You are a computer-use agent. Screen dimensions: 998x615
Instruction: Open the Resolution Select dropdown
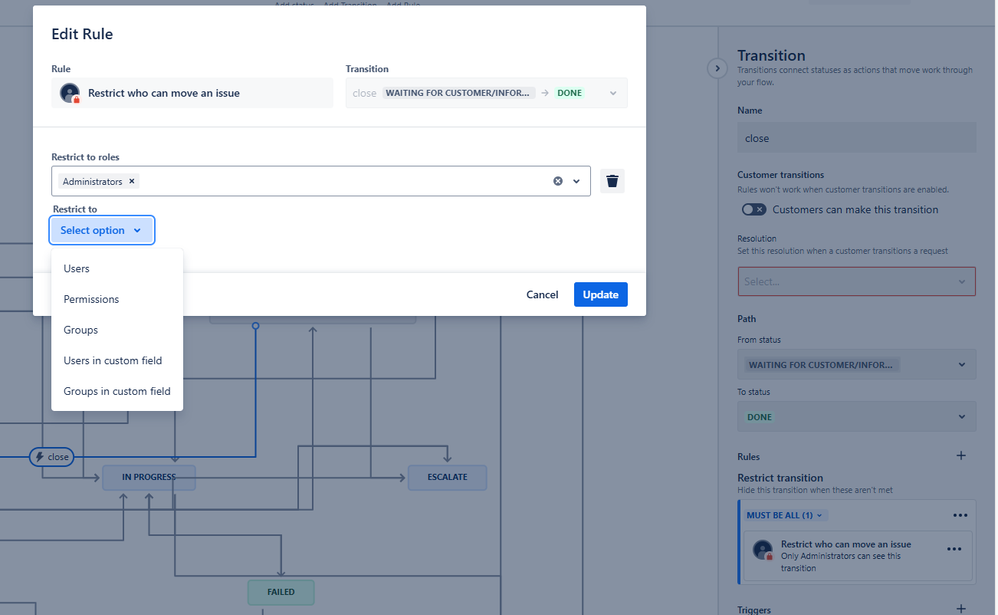coord(856,281)
